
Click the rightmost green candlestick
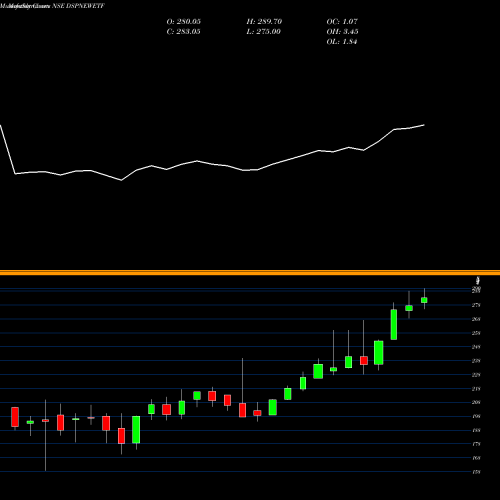424,300
